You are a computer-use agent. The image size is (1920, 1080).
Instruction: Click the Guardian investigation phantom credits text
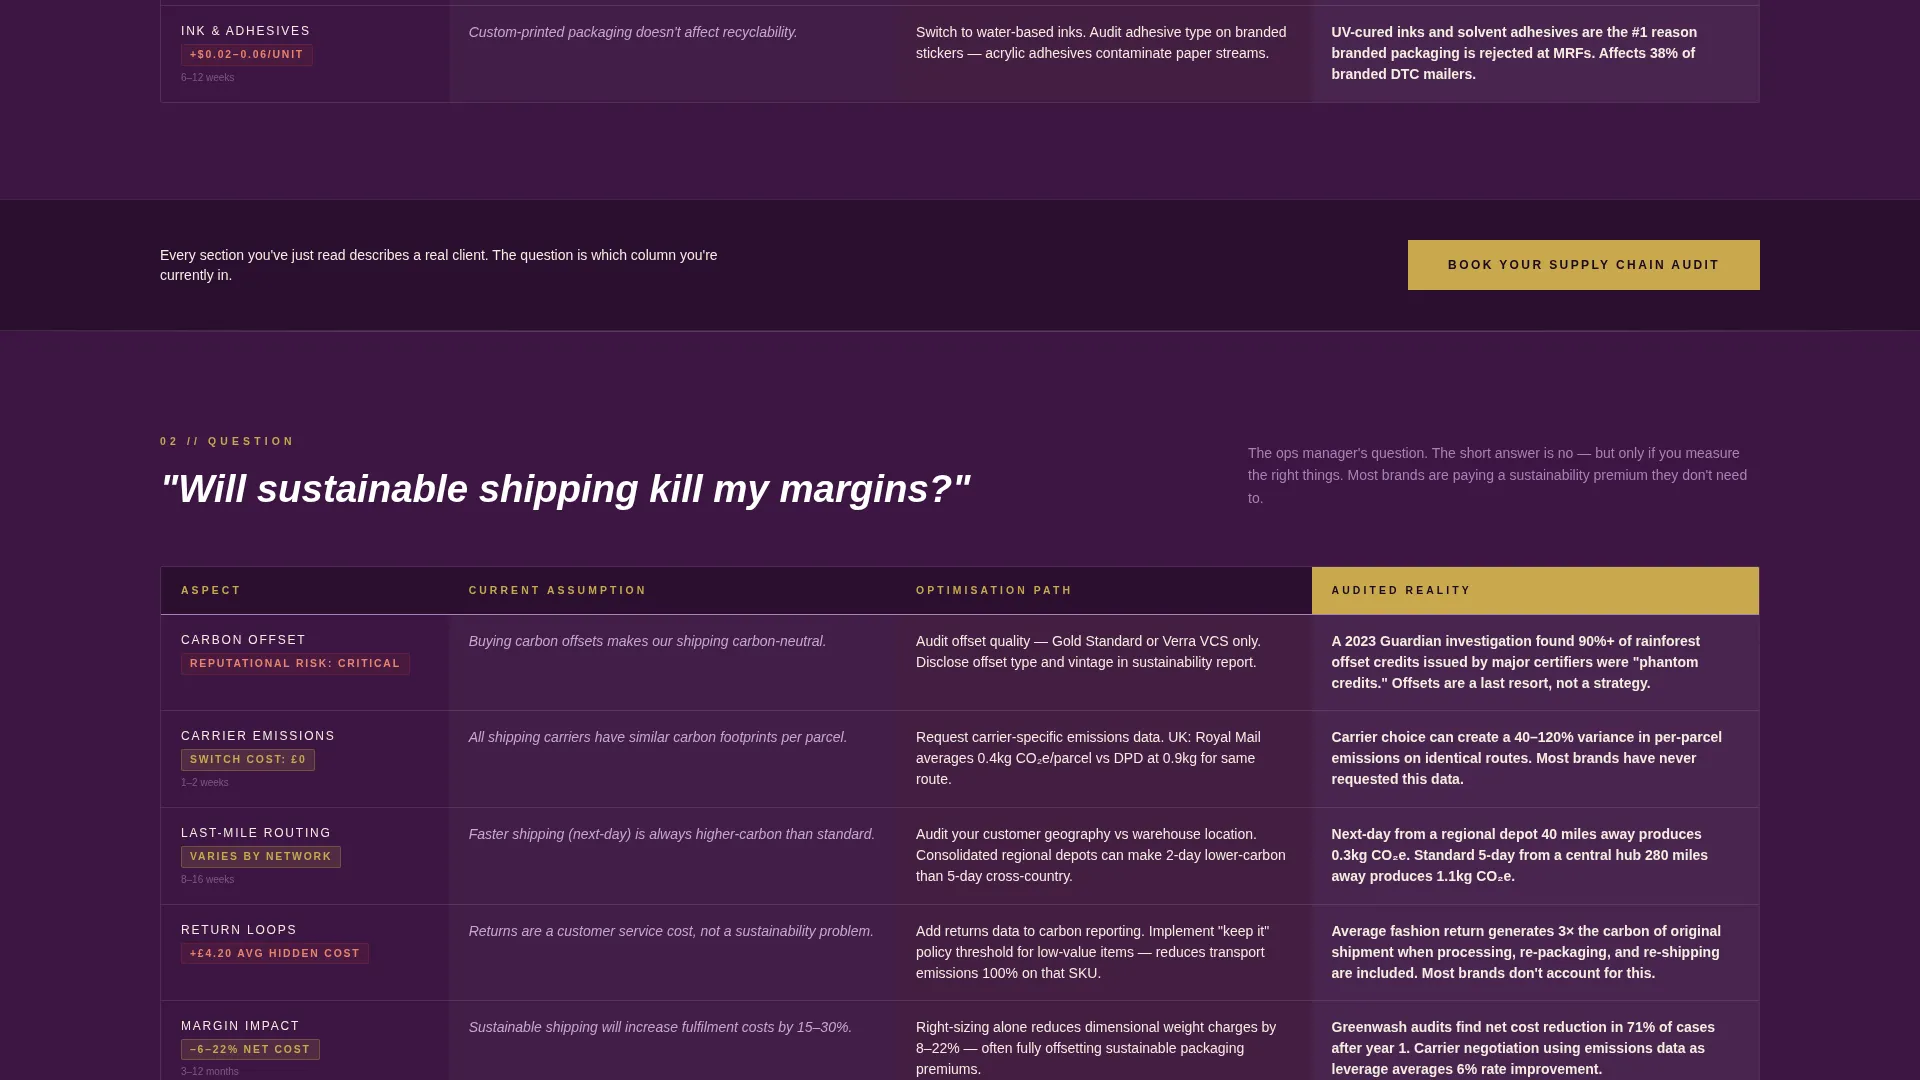pos(1515,662)
